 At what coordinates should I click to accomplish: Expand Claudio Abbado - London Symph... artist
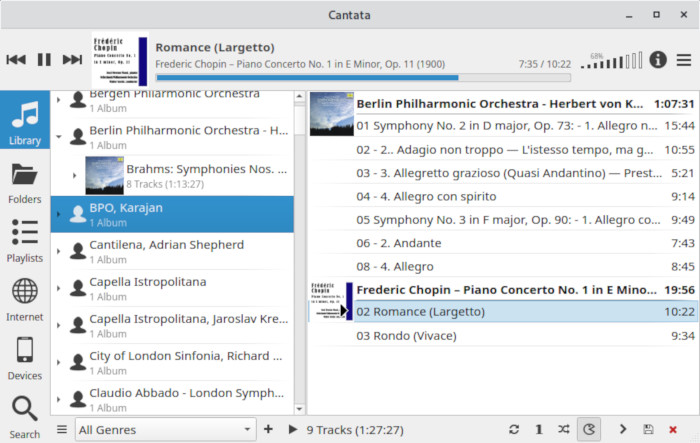coord(58,400)
